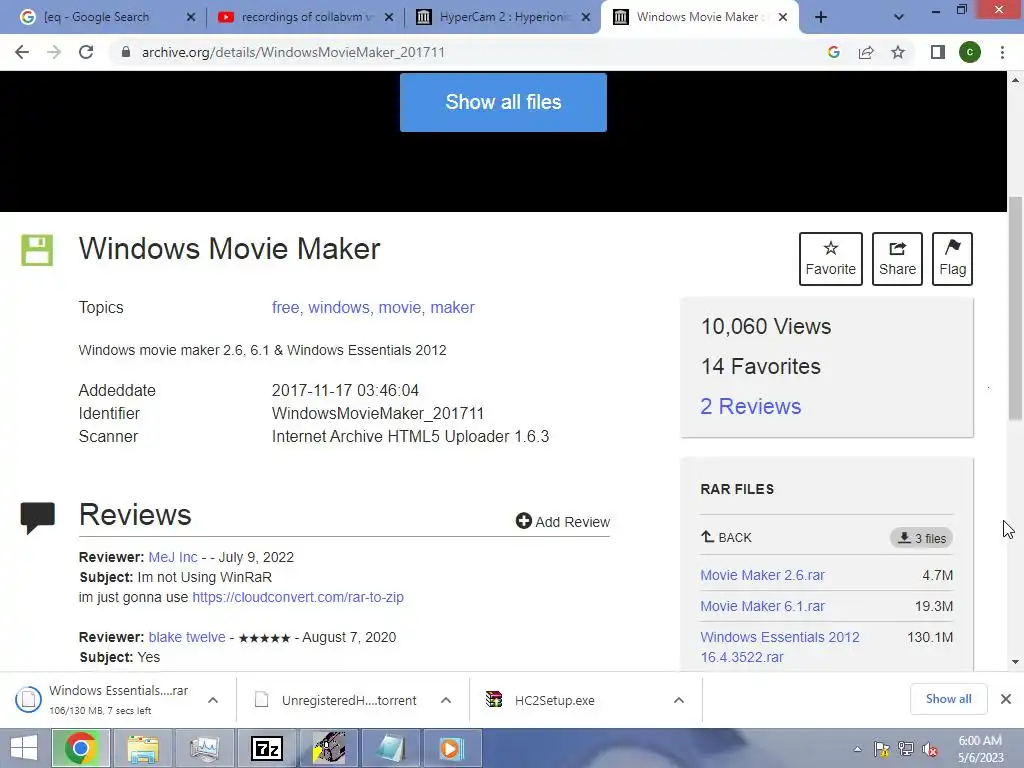The height and width of the screenshot is (768, 1024).
Task: Download Movie Maker 6.1.rar
Action: [x=762, y=606]
